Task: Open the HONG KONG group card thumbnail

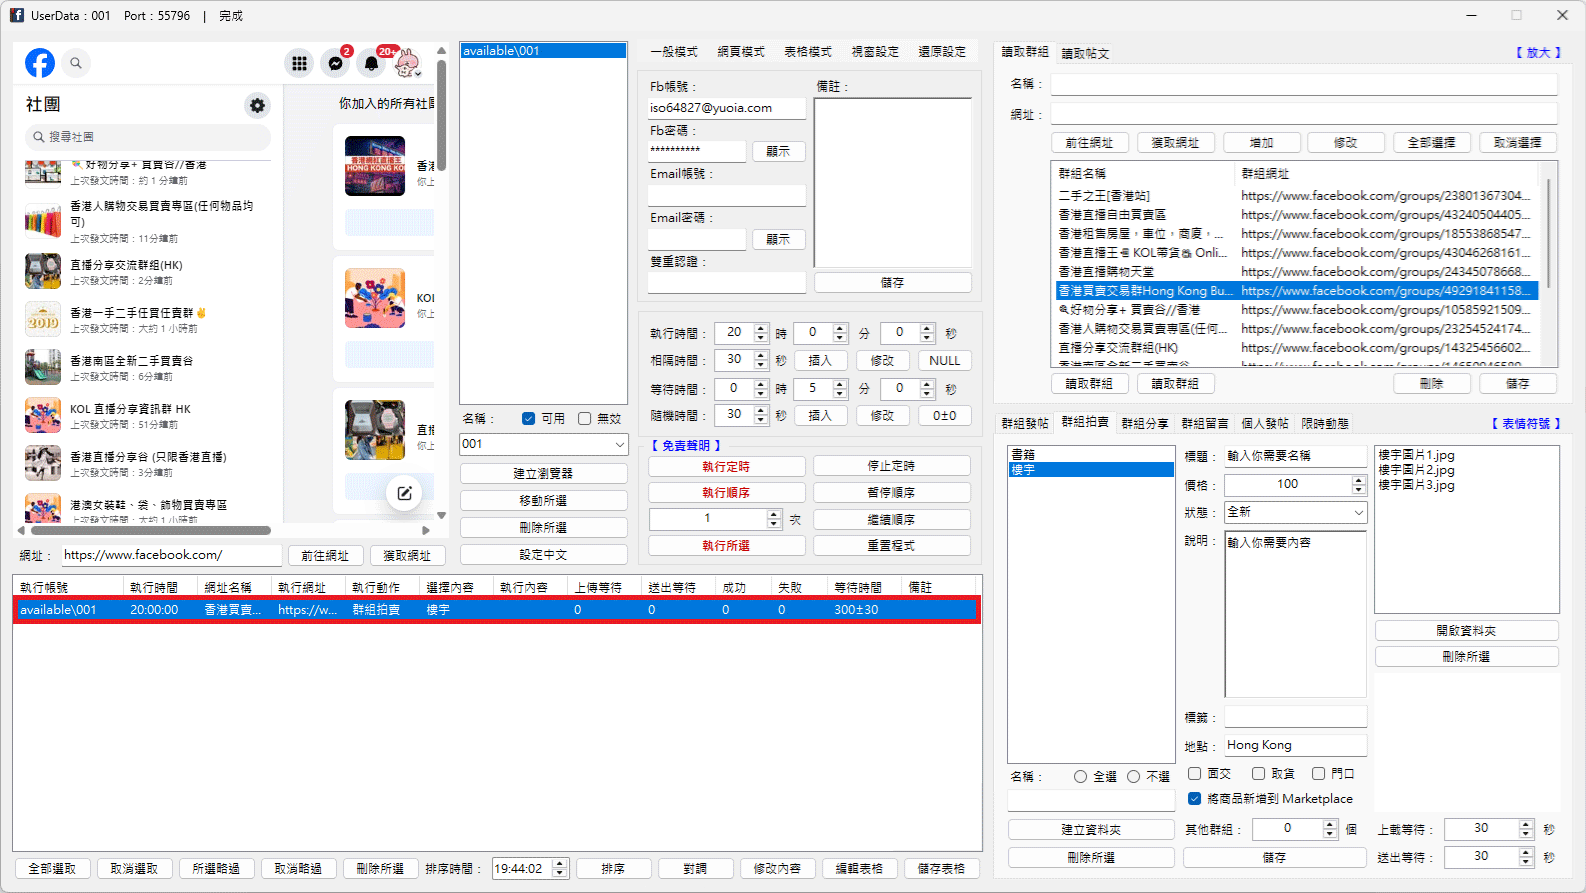Action: (375, 166)
